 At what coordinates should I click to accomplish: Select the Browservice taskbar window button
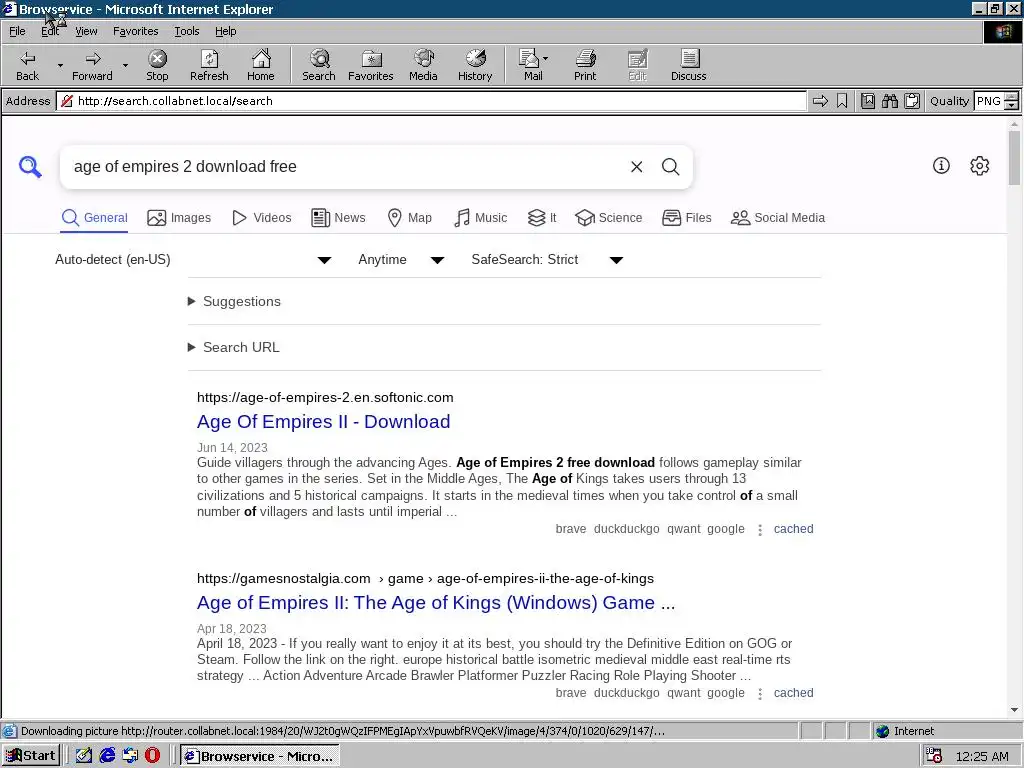[259, 756]
